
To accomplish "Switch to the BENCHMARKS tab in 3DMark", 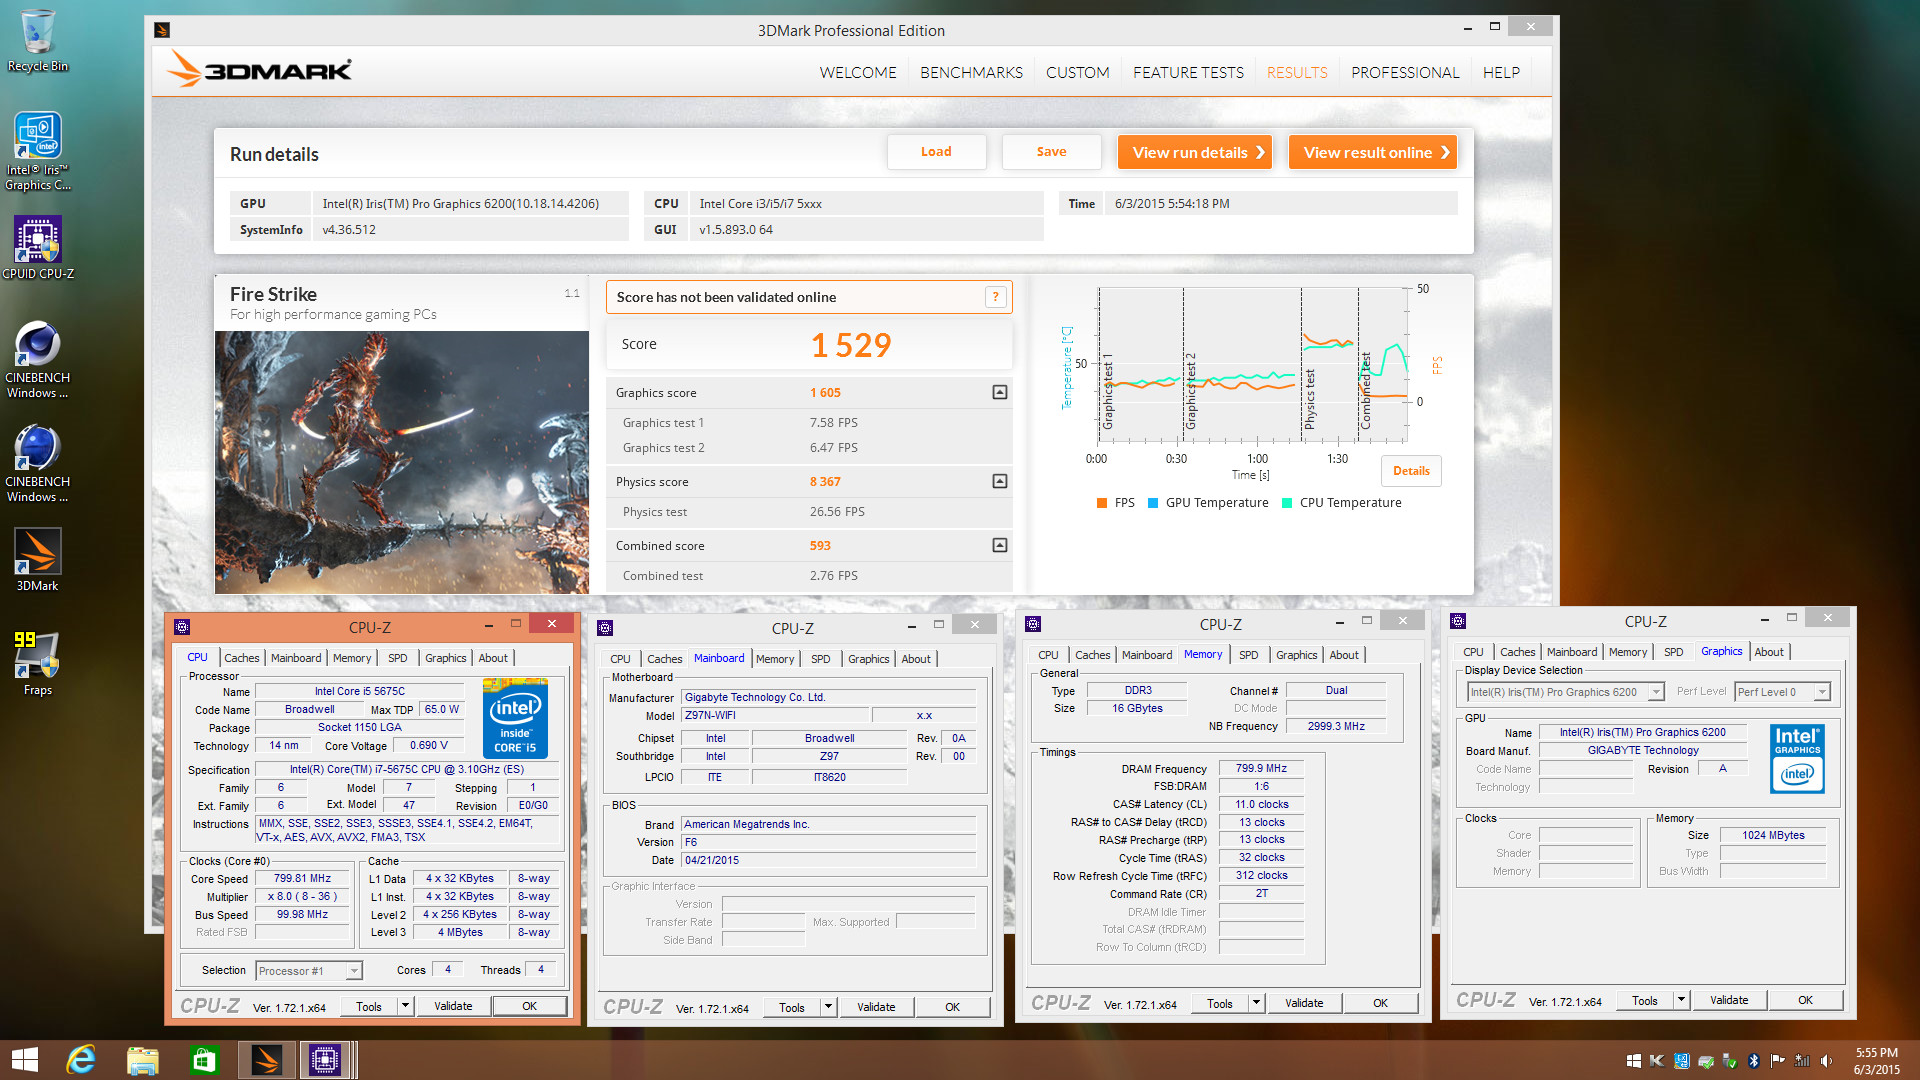I will (971, 72).
